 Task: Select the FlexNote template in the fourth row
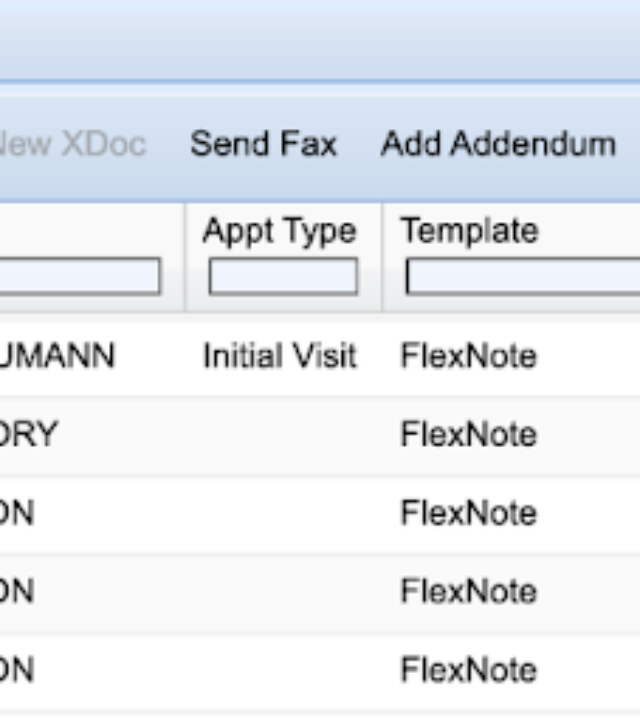(468, 591)
